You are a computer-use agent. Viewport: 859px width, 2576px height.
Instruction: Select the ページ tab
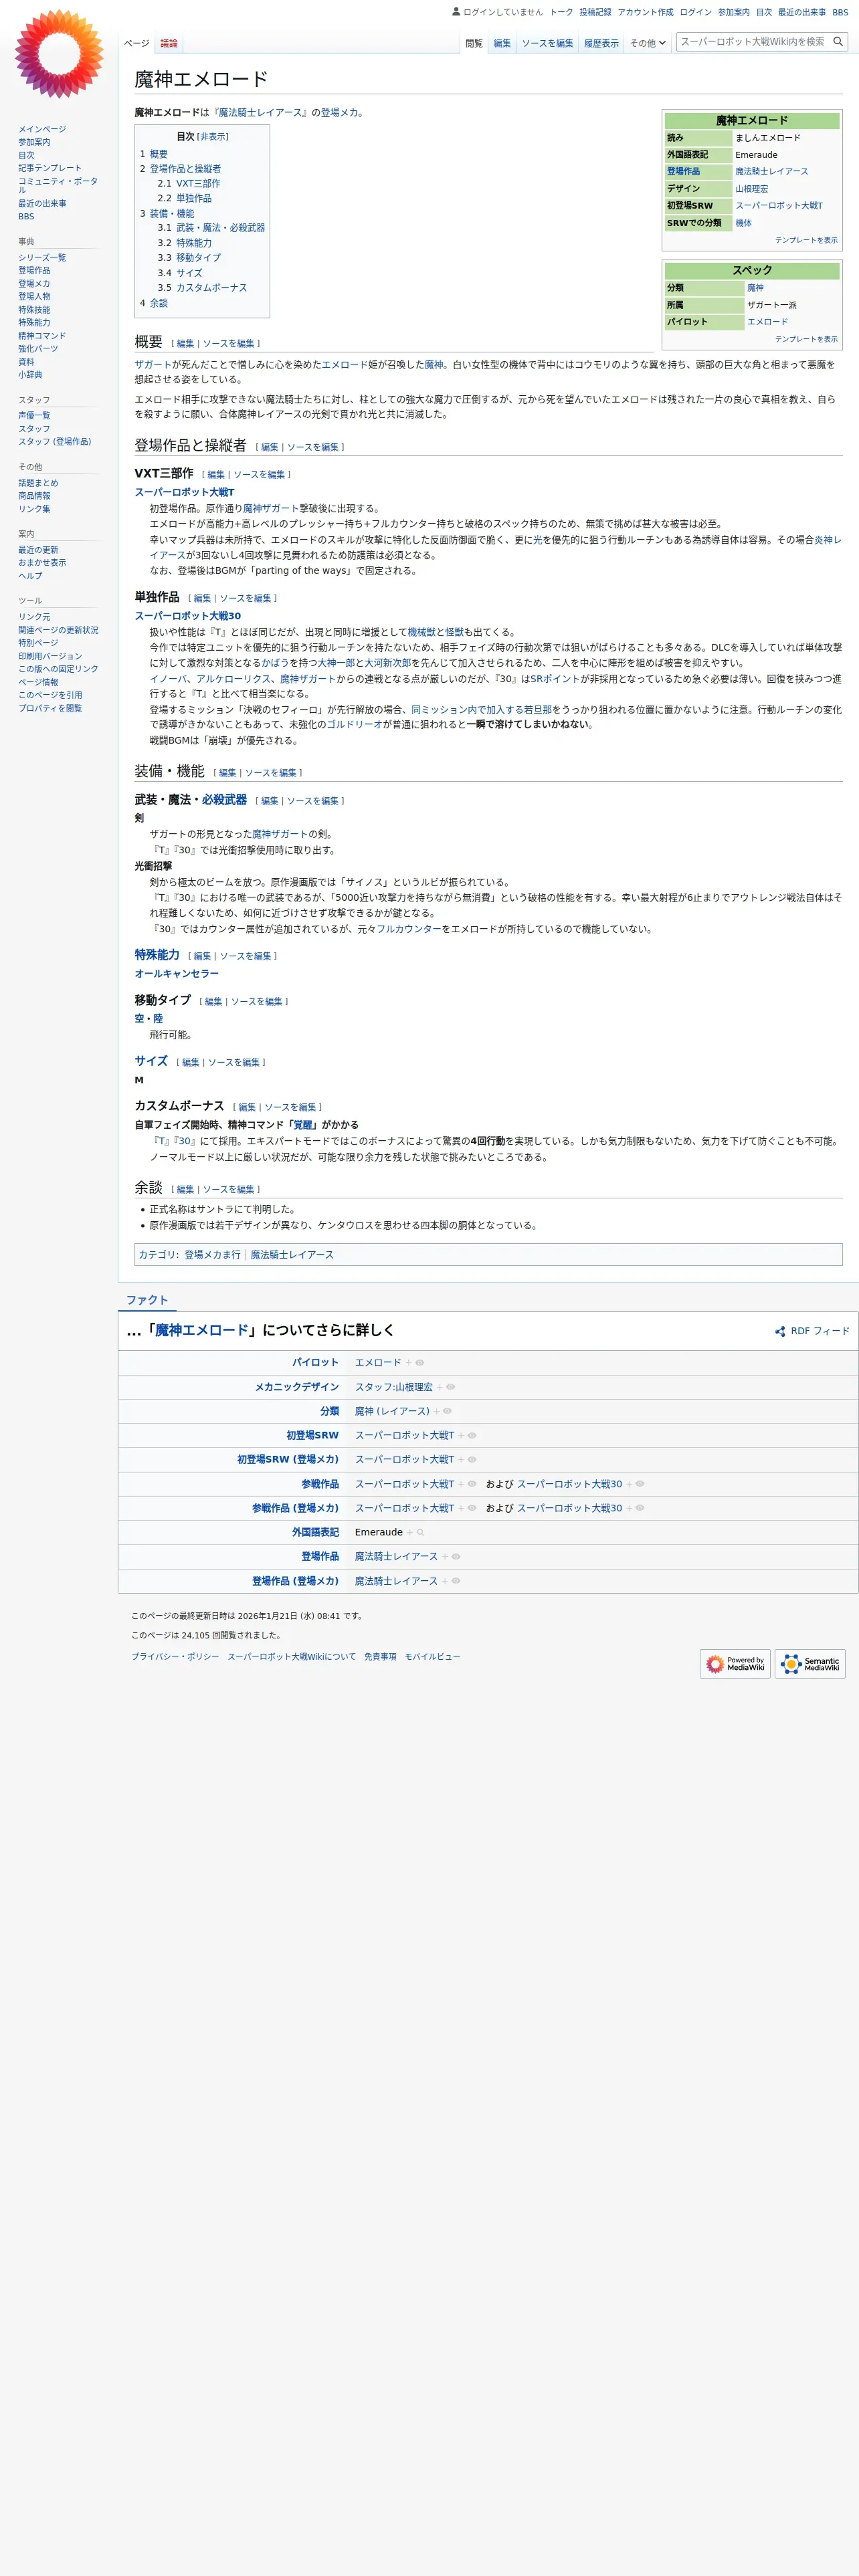coord(137,43)
